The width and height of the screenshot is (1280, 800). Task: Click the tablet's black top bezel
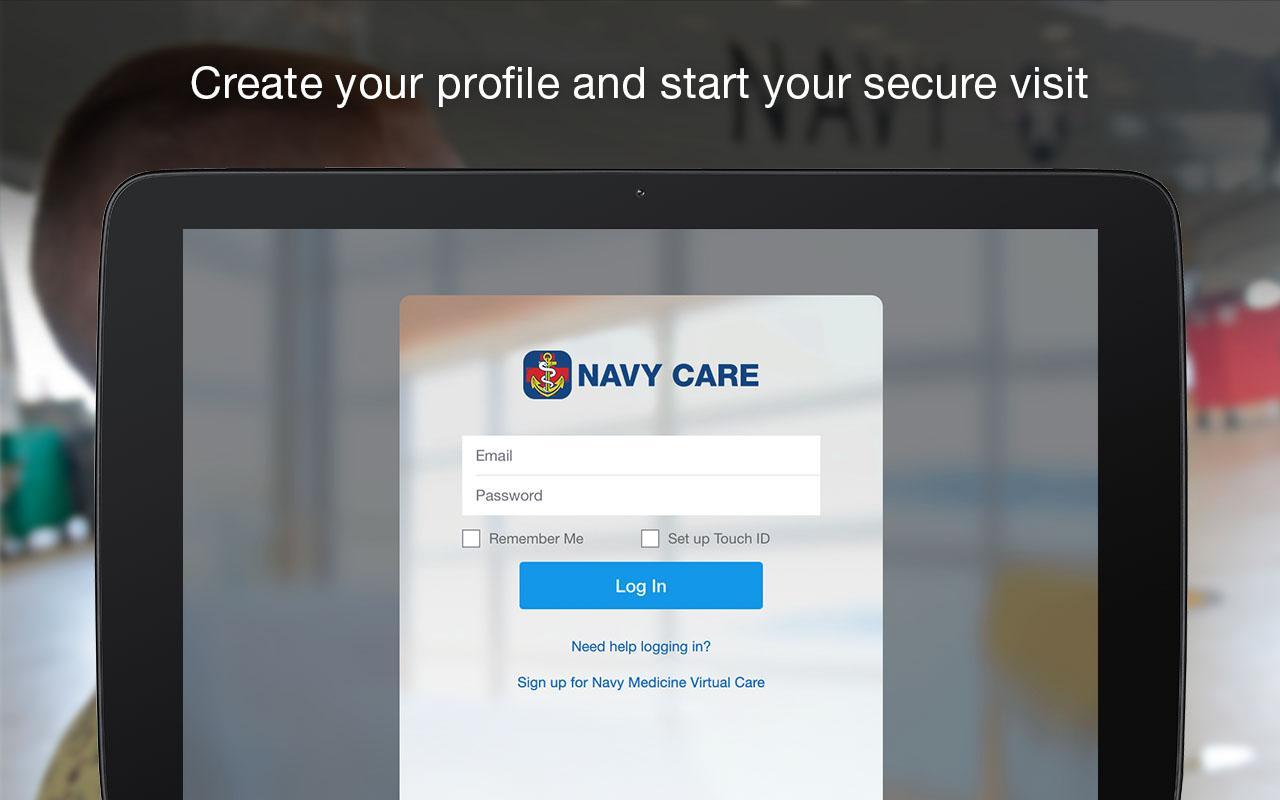[x=640, y=200]
